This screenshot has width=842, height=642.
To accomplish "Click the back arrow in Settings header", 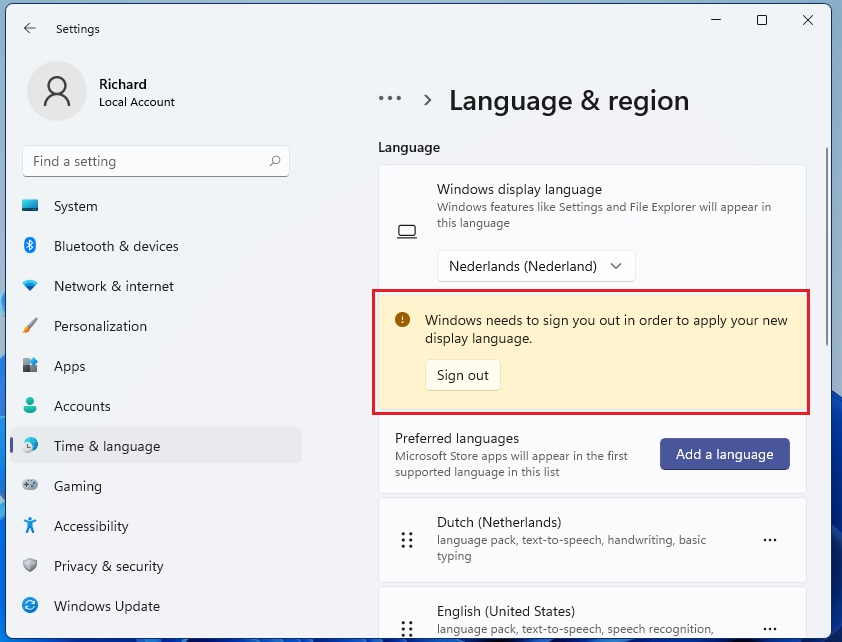I will [x=30, y=29].
